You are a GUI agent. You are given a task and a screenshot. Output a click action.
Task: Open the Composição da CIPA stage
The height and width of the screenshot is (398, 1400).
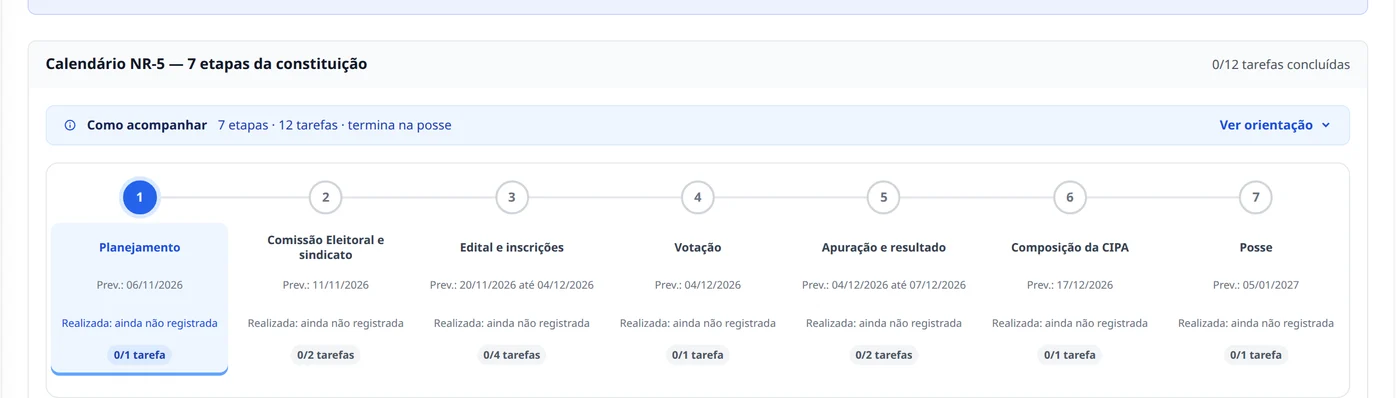(1070, 248)
